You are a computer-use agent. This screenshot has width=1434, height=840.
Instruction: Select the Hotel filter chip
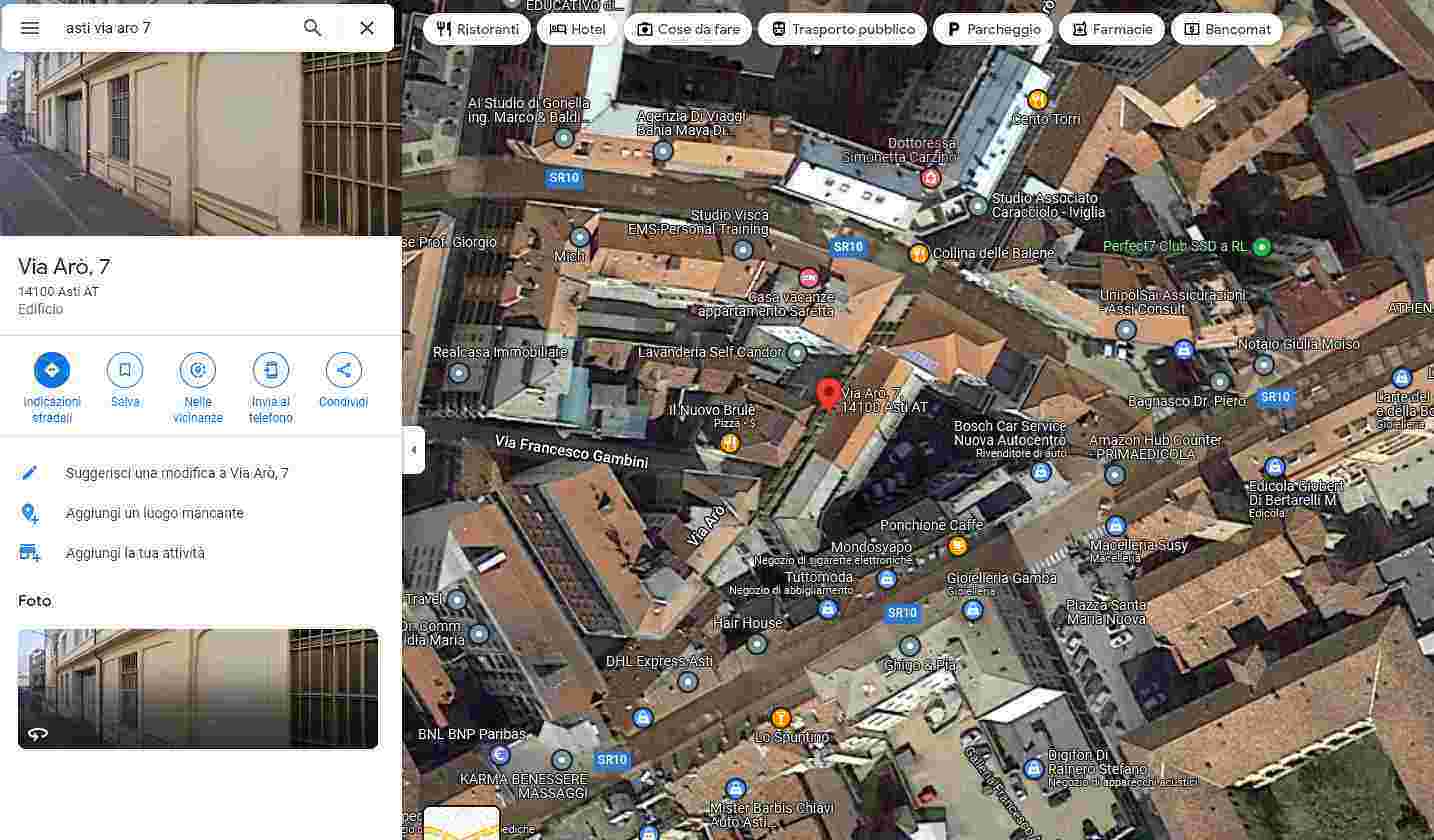[x=578, y=29]
